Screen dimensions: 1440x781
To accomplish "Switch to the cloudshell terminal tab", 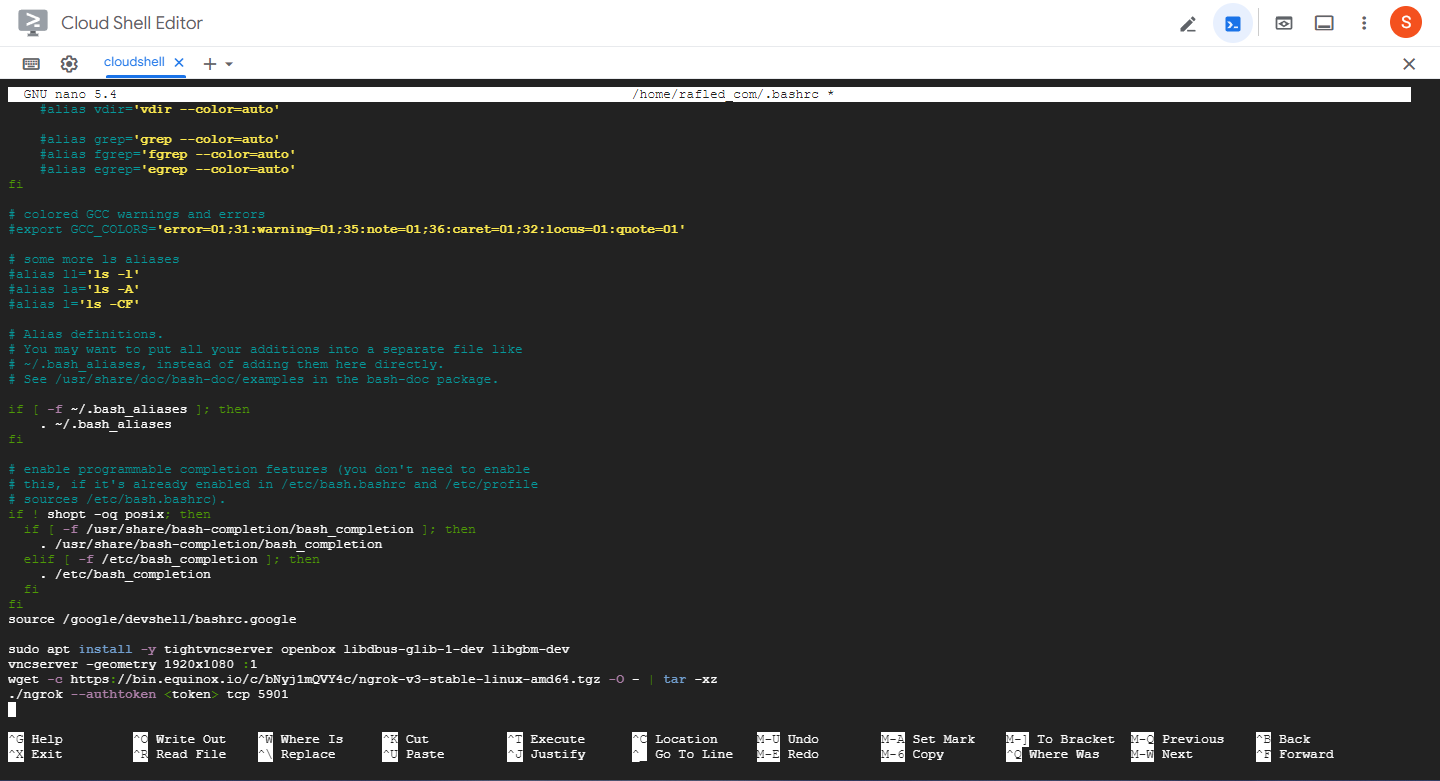I will (x=134, y=62).
